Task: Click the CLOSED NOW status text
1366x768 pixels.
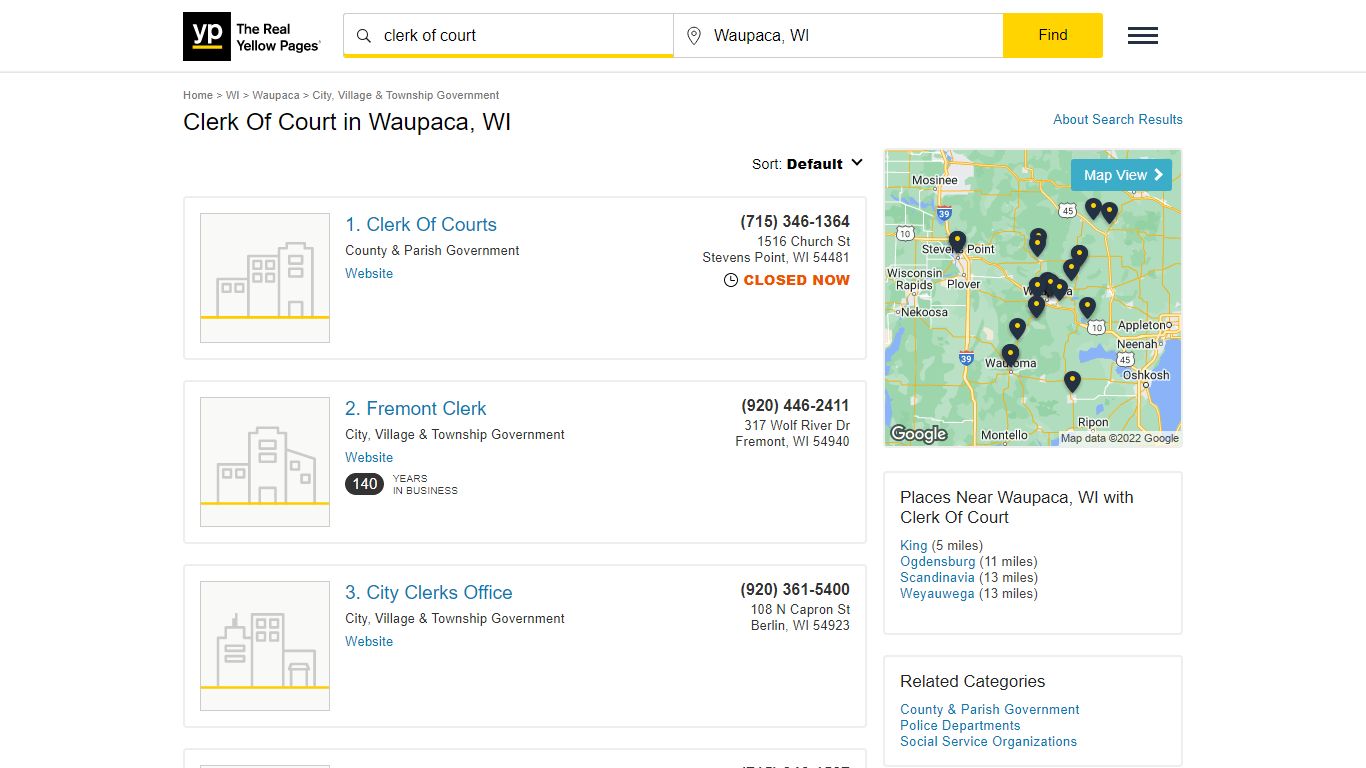Action: coord(797,280)
